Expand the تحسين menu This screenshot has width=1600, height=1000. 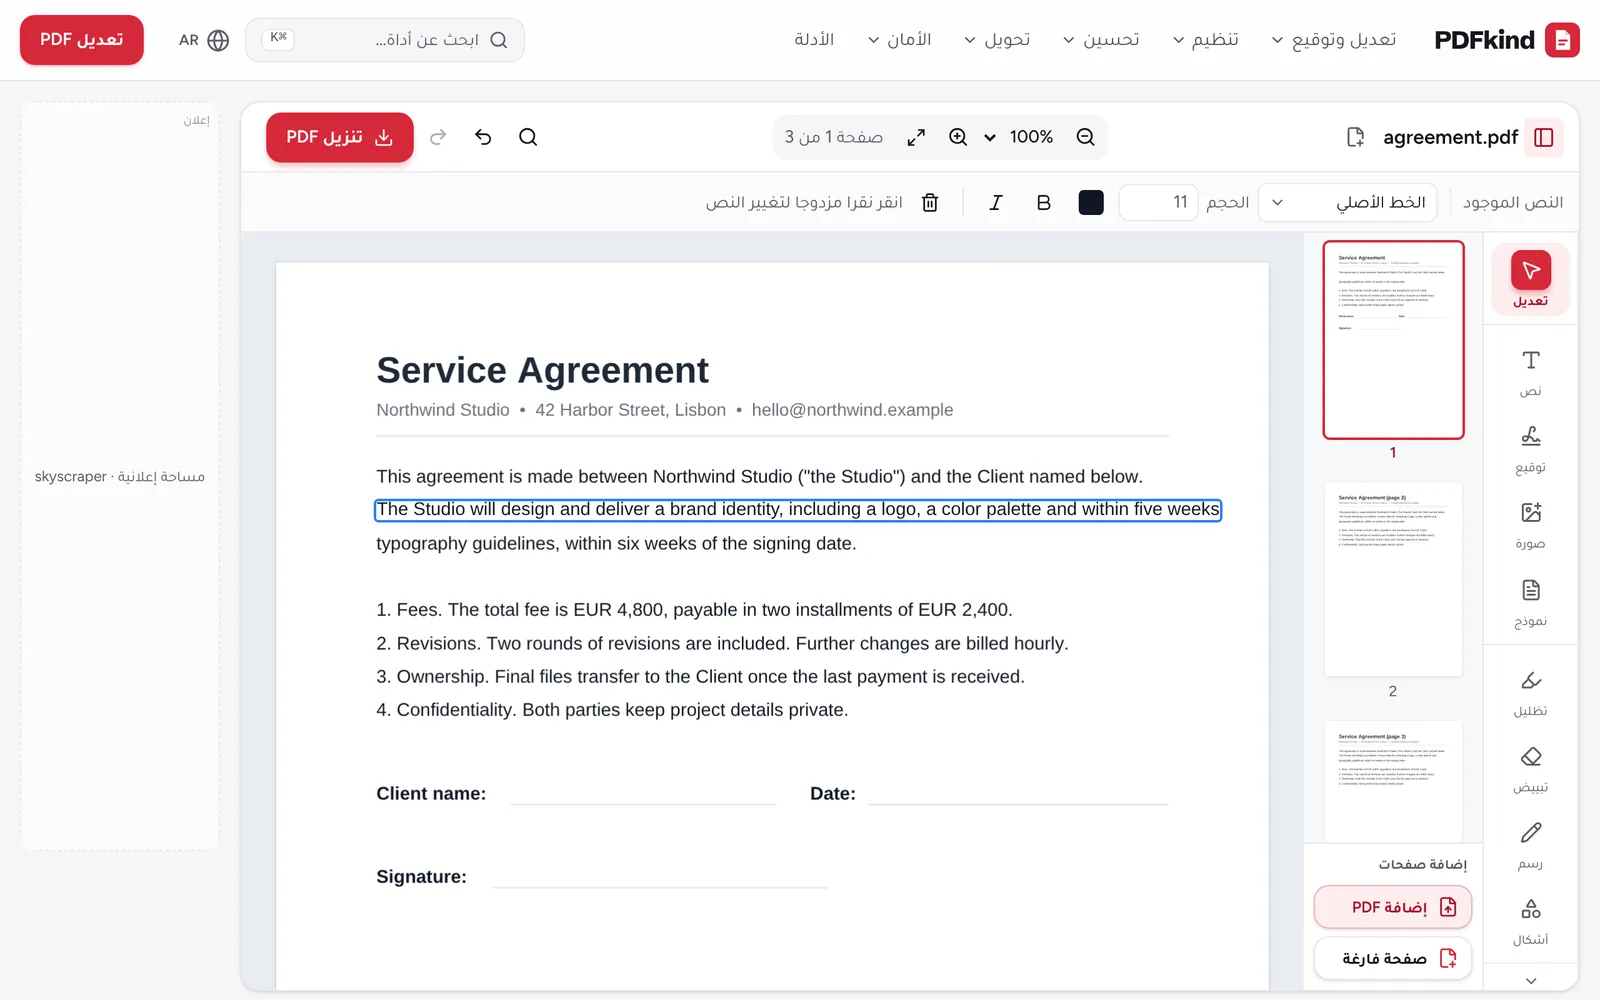(x=1101, y=39)
